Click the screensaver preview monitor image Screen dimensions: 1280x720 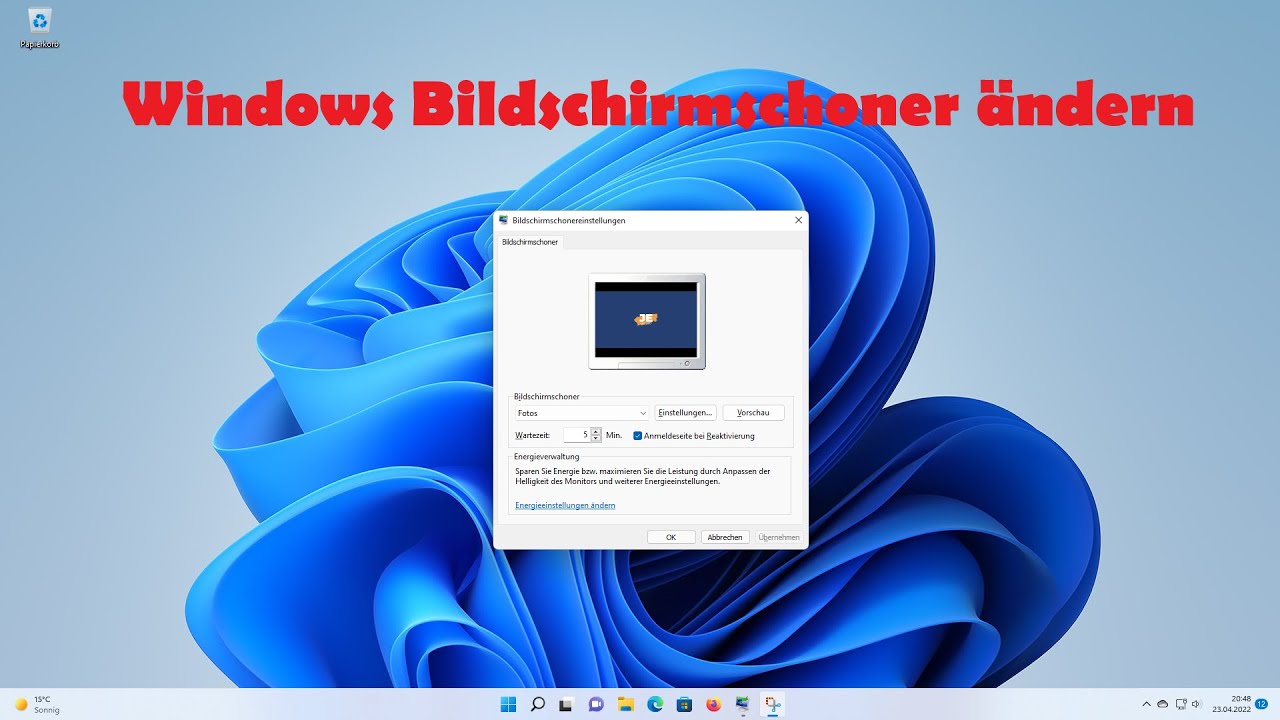[x=647, y=321]
